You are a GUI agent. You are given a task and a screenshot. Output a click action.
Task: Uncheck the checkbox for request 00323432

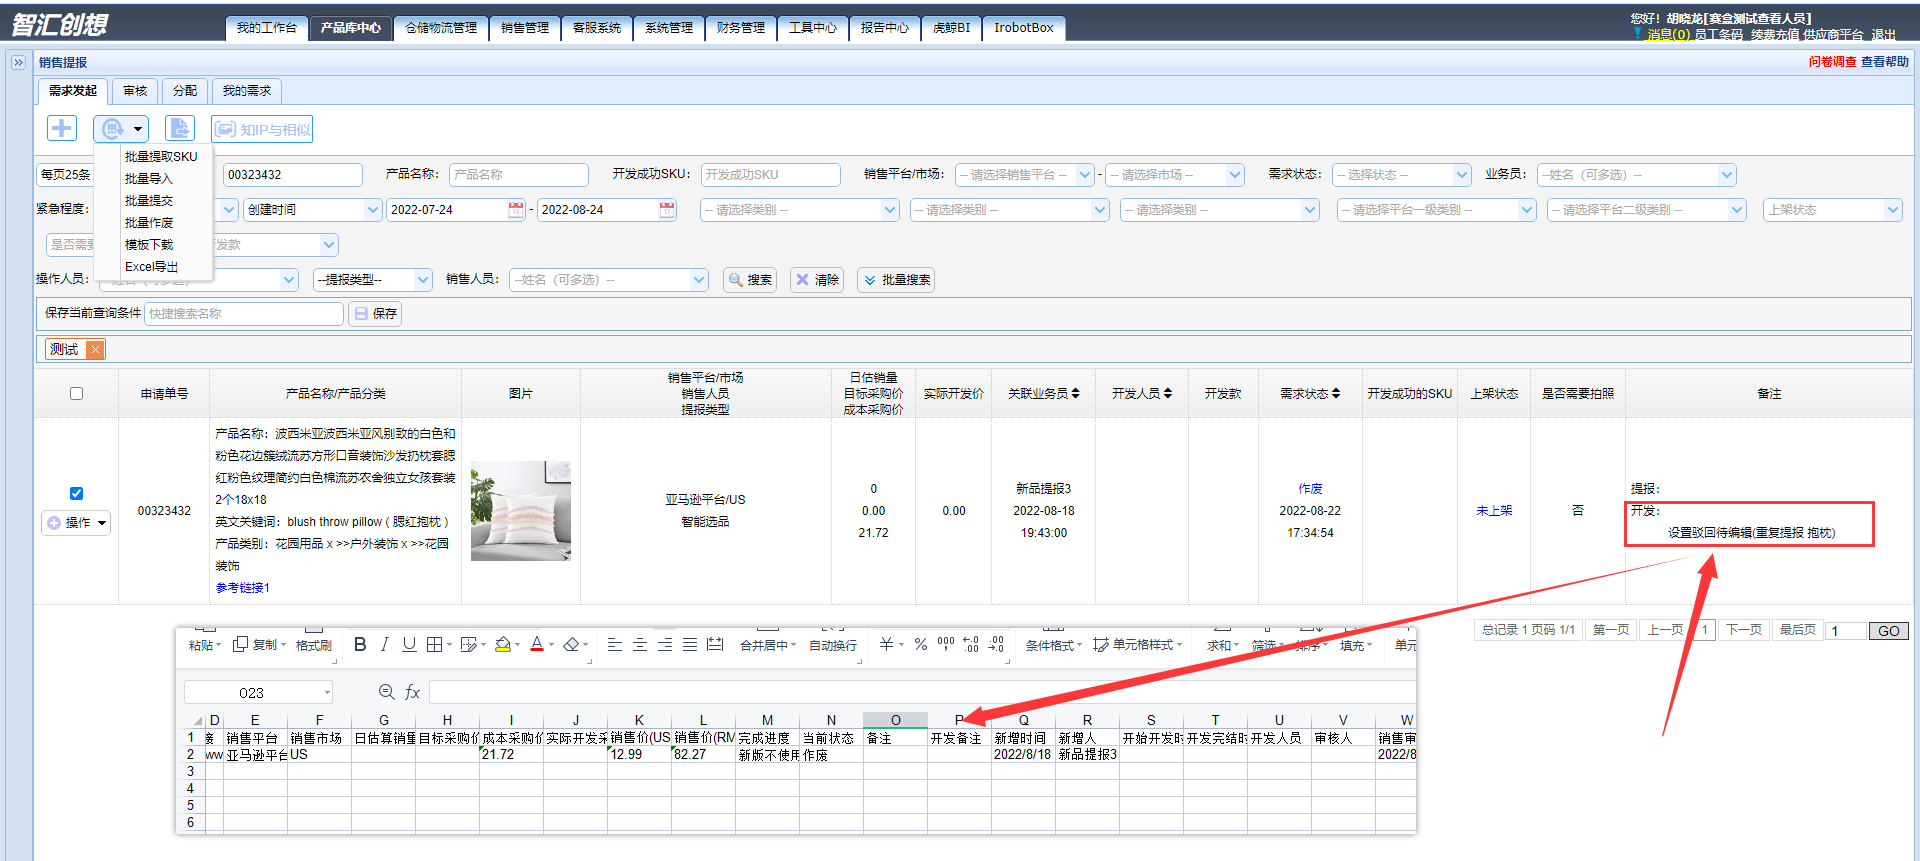(76, 493)
